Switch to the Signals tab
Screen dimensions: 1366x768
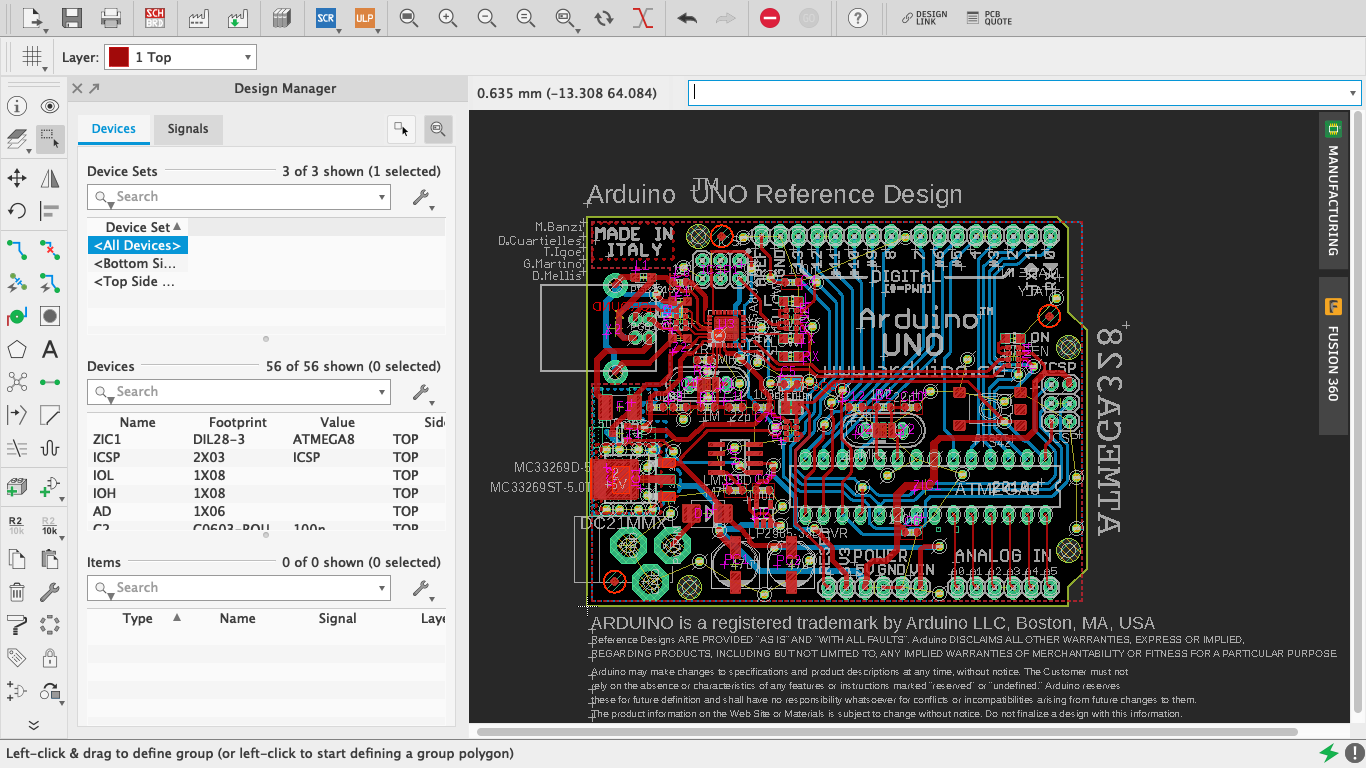(188, 129)
